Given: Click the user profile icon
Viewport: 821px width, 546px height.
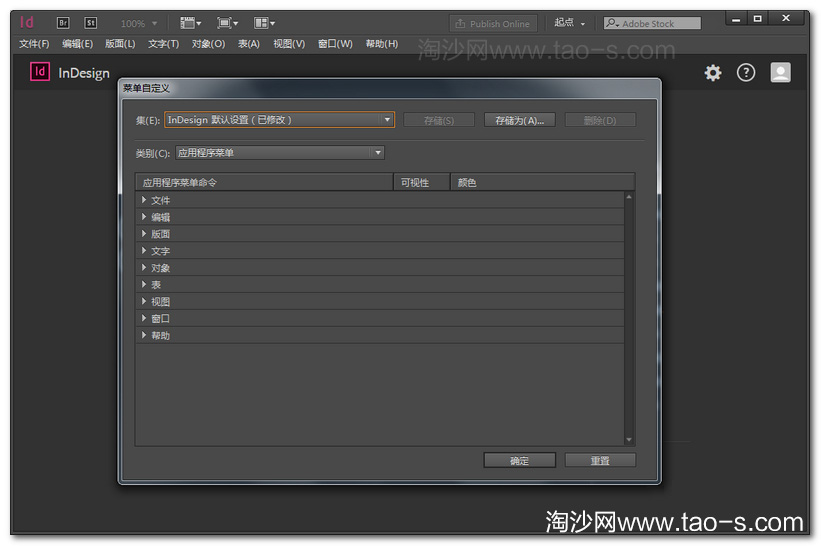Looking at the screenshot, I should click(780, 73).
